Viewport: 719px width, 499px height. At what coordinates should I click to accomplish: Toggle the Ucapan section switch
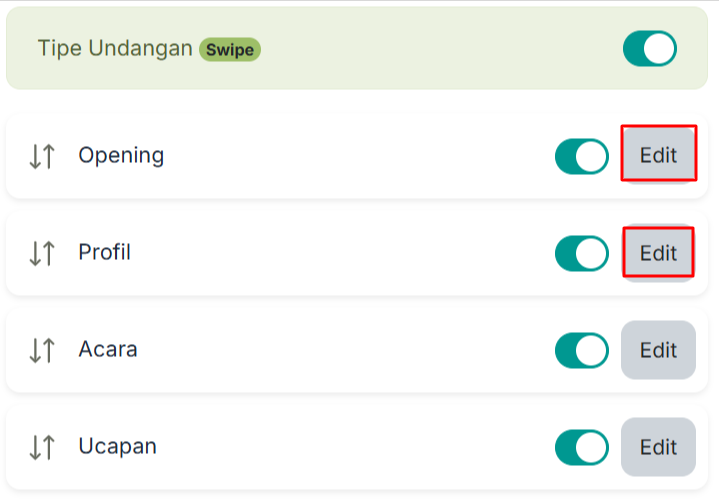pos(581,448)
